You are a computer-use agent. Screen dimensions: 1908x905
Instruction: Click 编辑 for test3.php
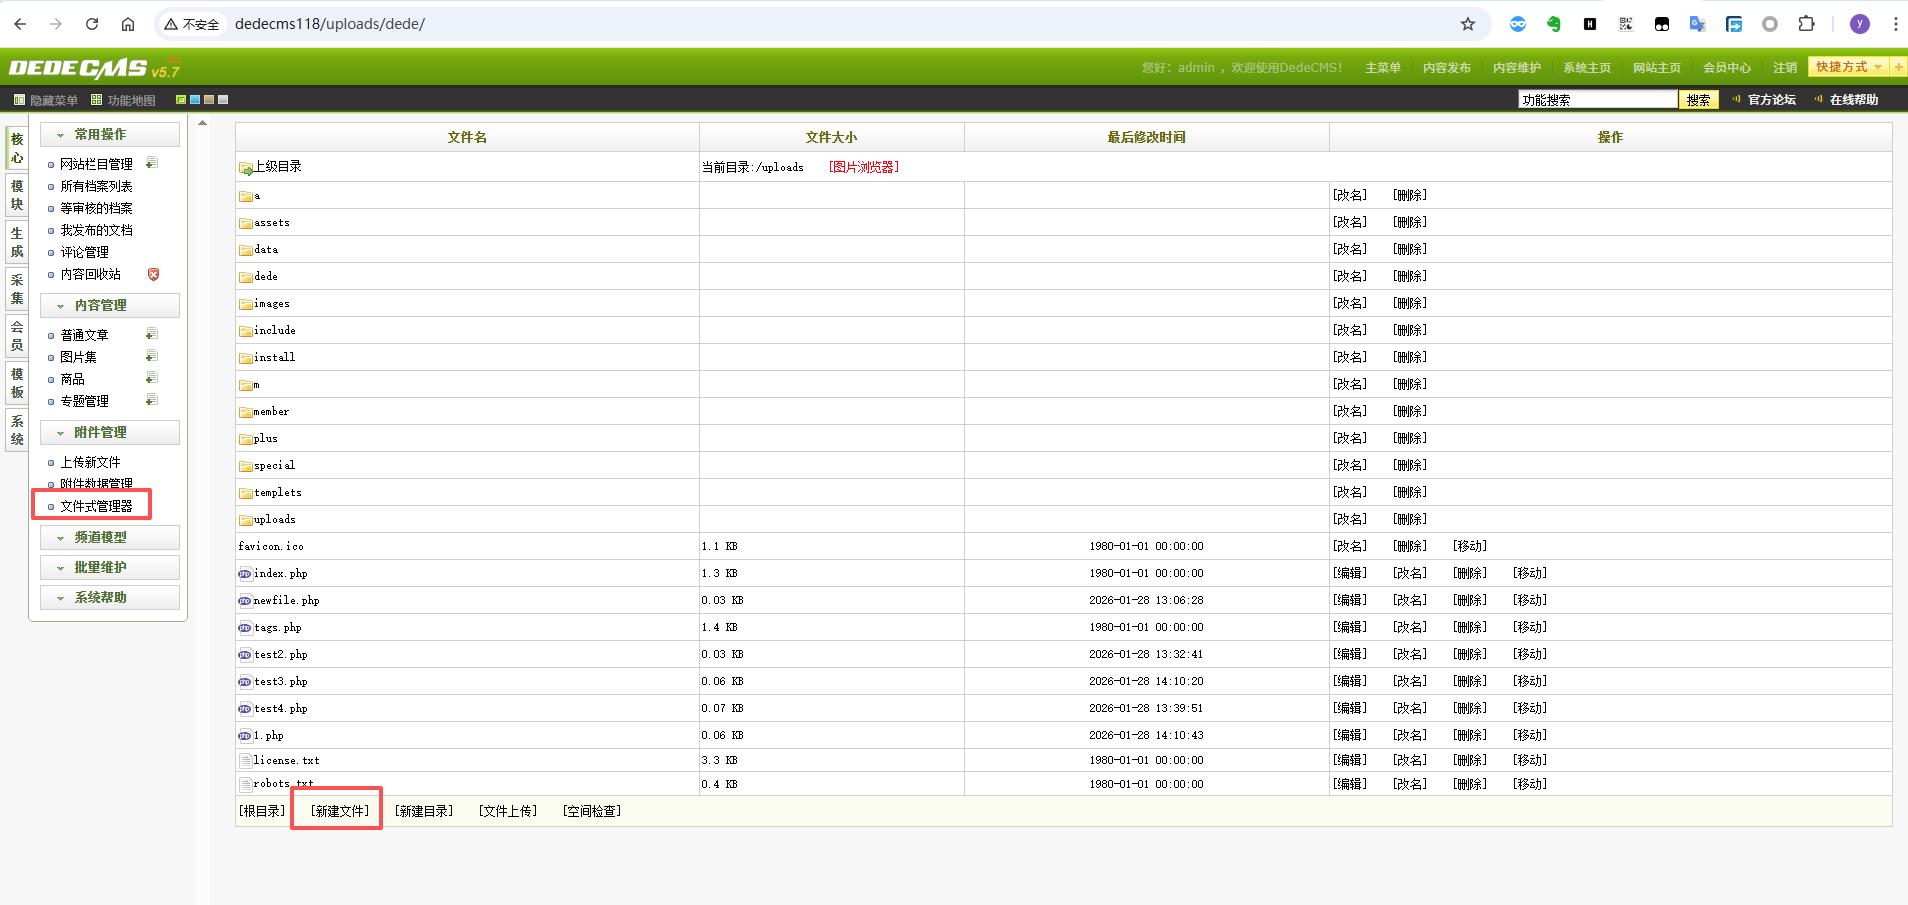click(1349, 681)
